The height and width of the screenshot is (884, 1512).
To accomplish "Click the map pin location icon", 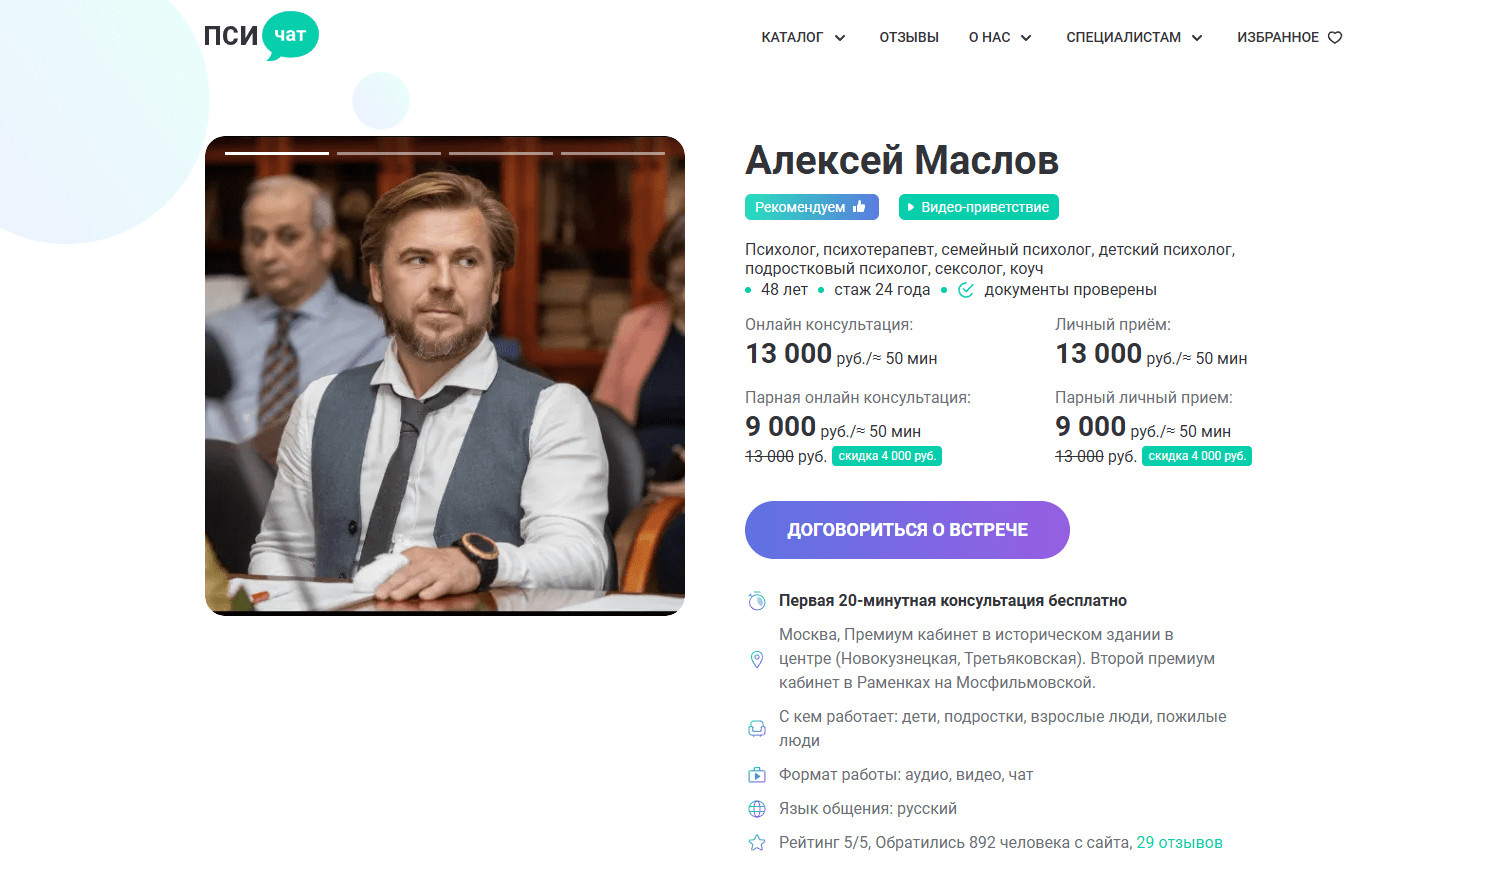I will pos(757,659).
